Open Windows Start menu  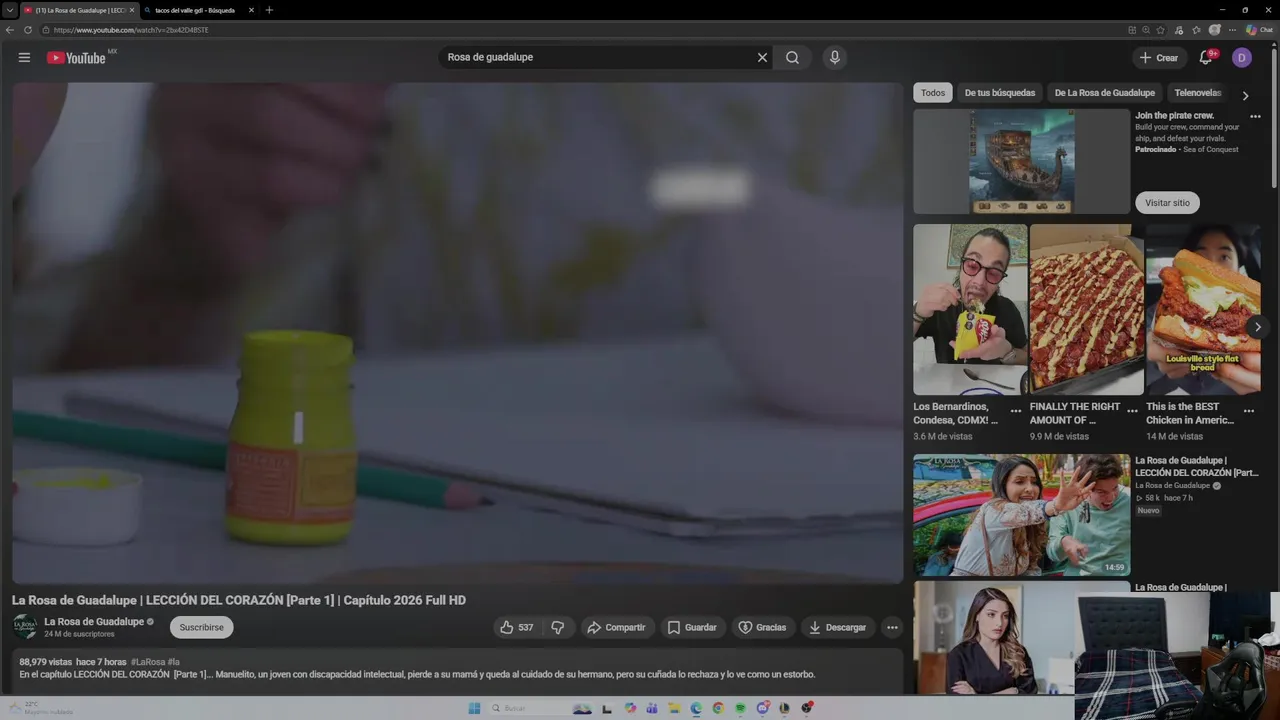click(474, 708)
